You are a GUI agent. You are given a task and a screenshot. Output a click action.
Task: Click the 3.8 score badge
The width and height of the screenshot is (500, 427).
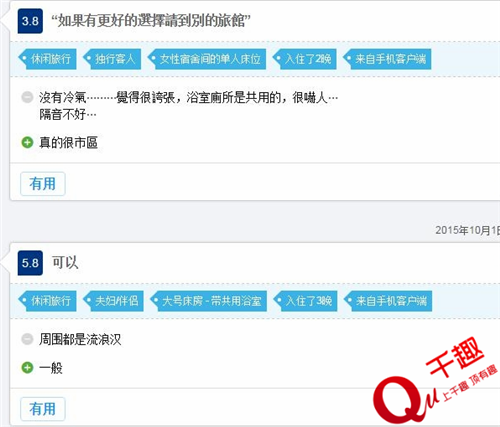coord(30,21)
